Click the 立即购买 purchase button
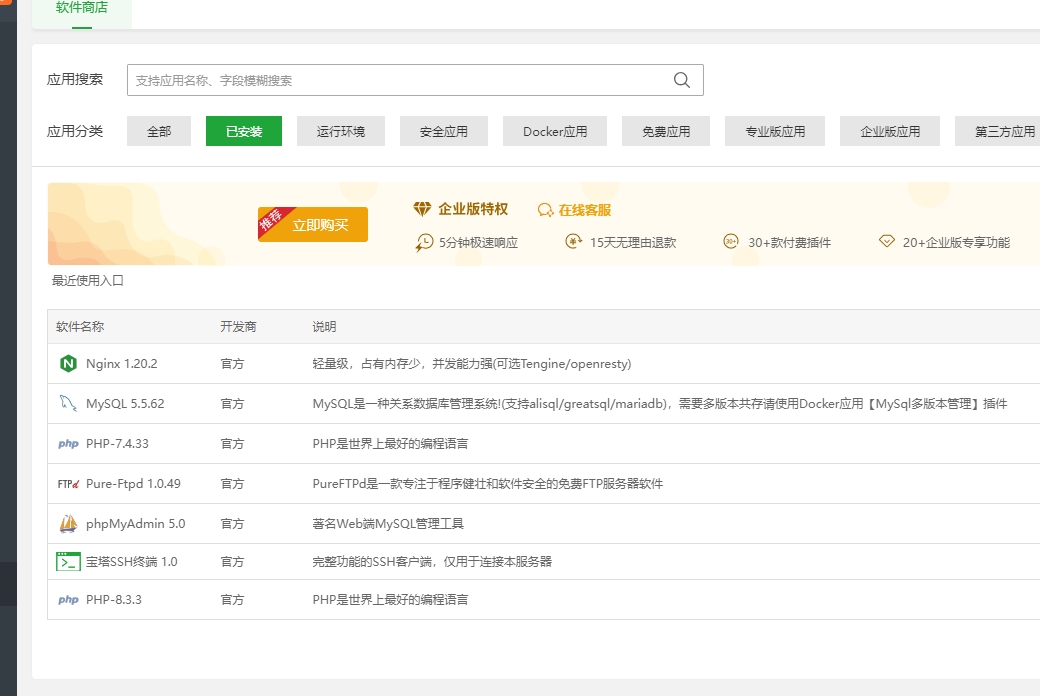Screen dimensions: 1040x696 coord(313,224)
